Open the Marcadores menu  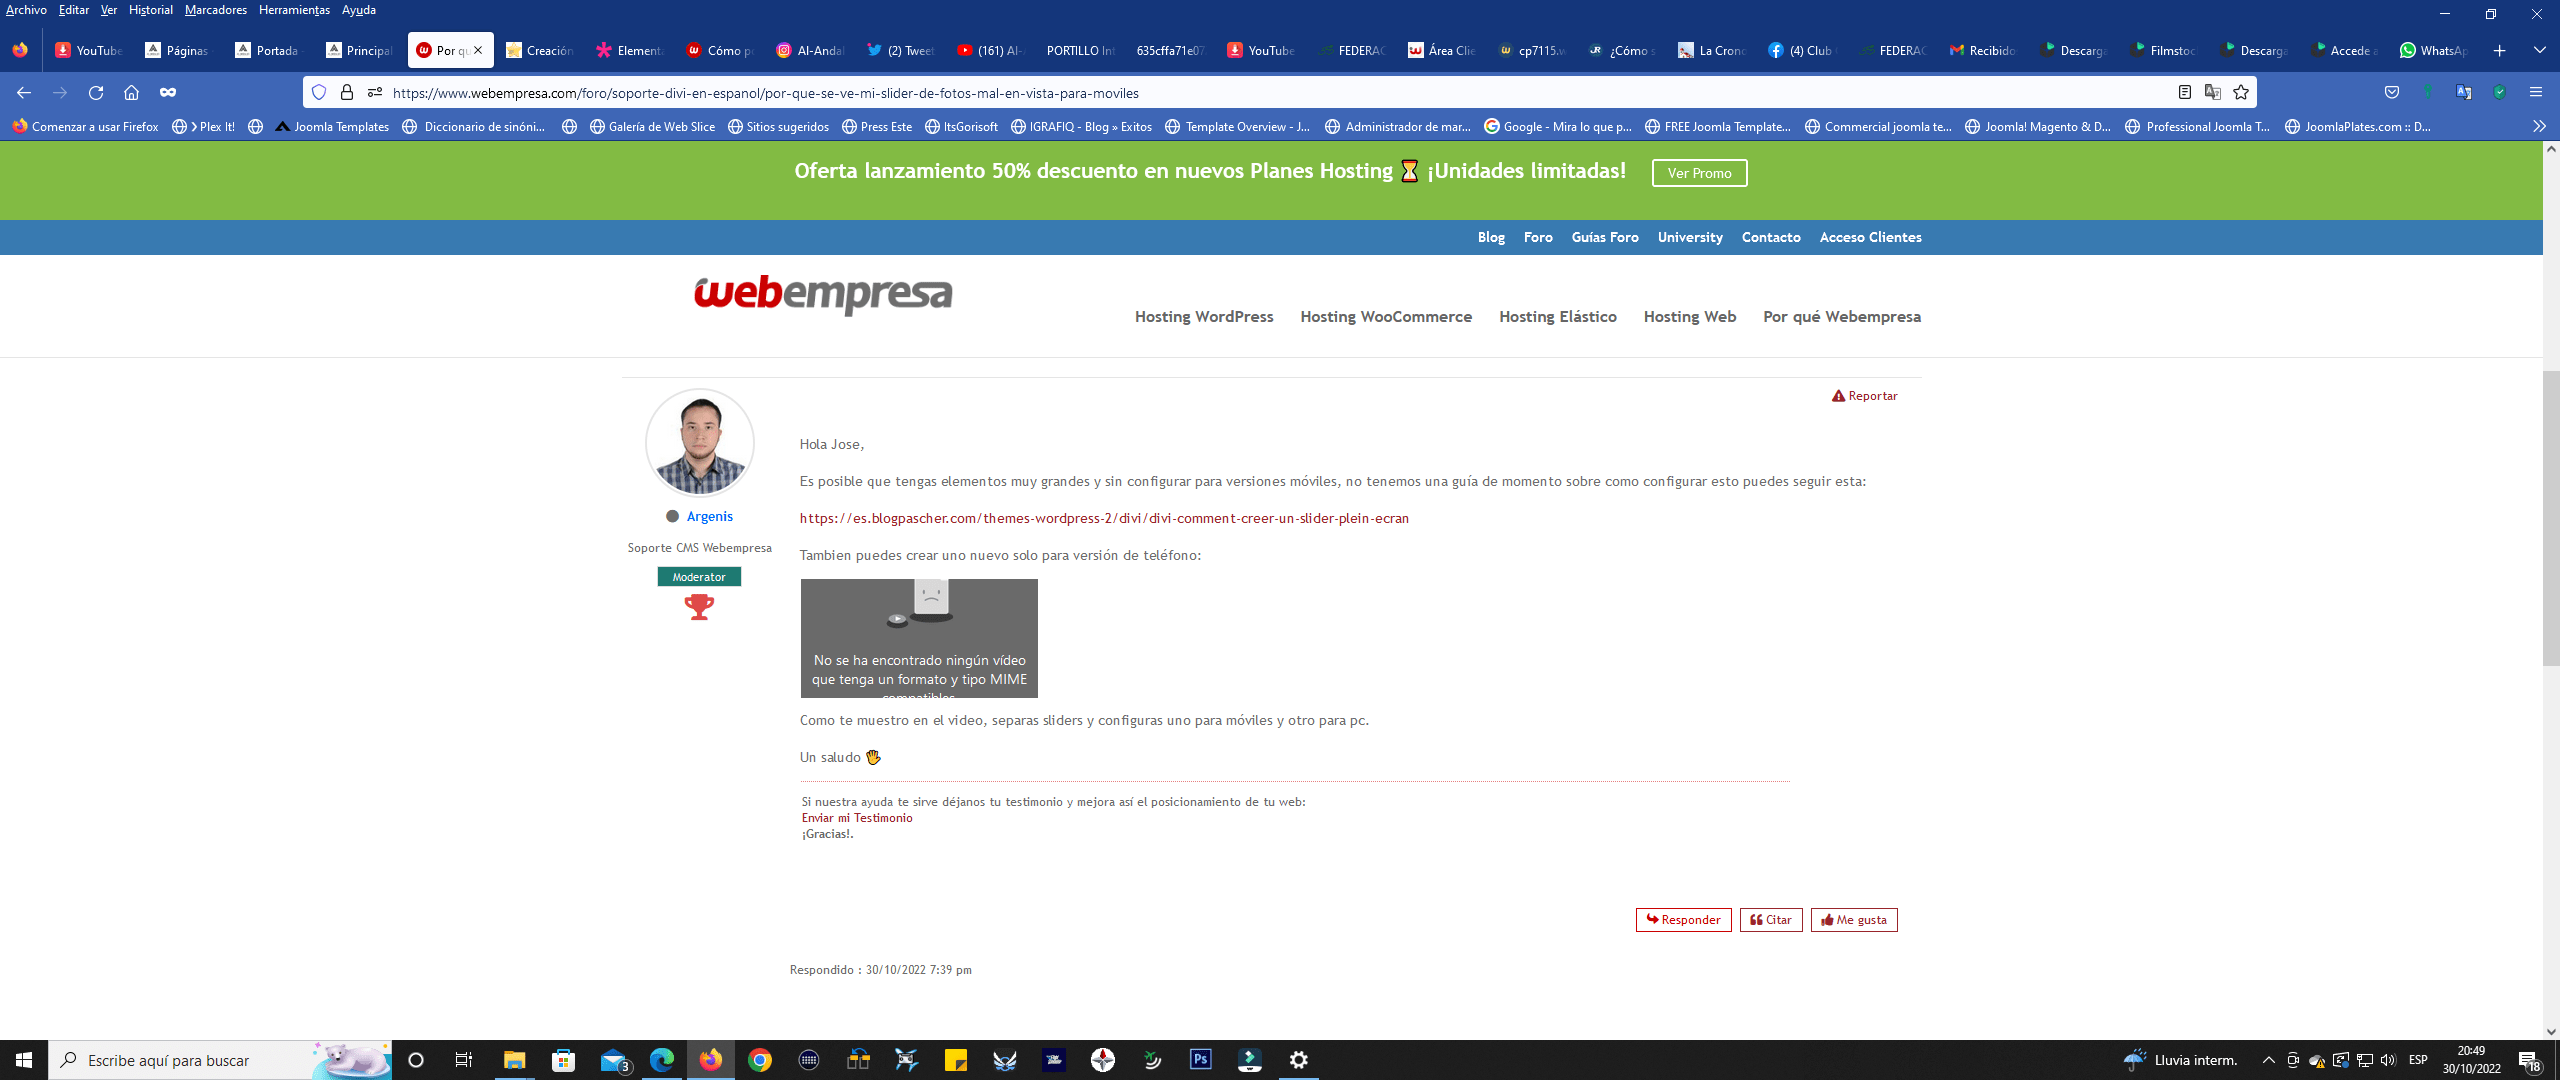click(216, 10)
